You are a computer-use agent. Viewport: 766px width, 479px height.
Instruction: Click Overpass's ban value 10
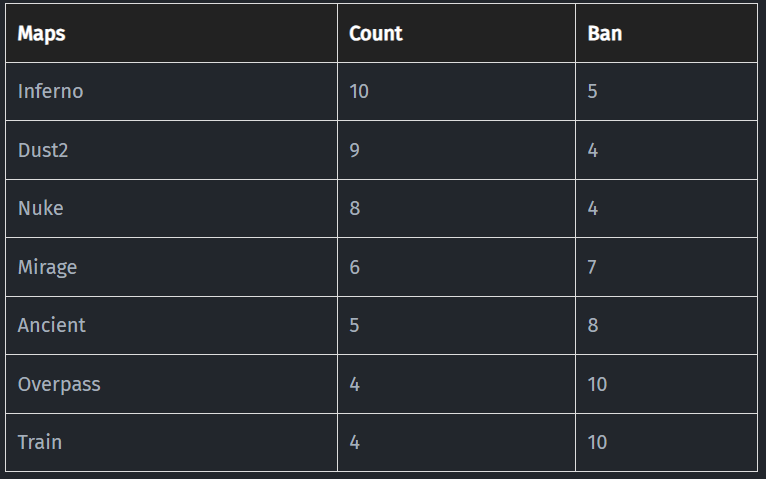597,384
